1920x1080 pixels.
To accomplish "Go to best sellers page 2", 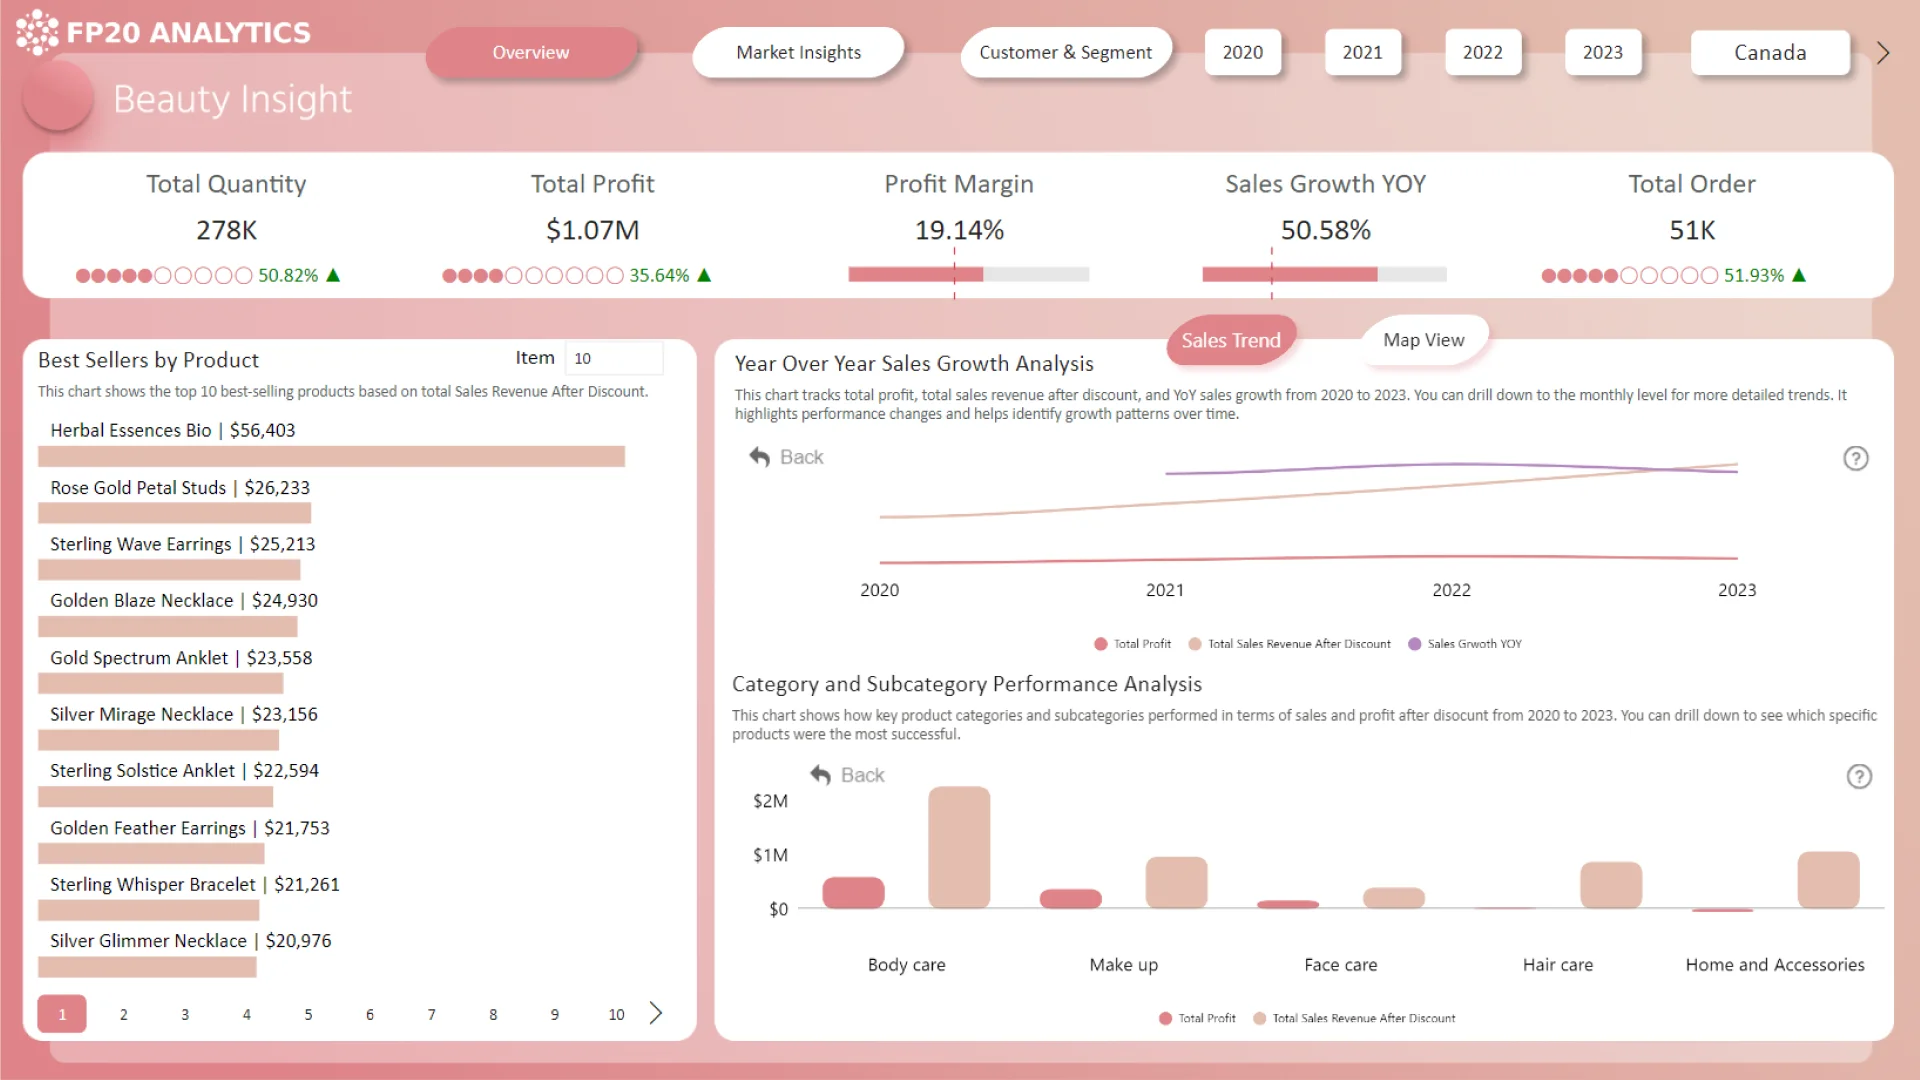I will [x=124, y=1014].
